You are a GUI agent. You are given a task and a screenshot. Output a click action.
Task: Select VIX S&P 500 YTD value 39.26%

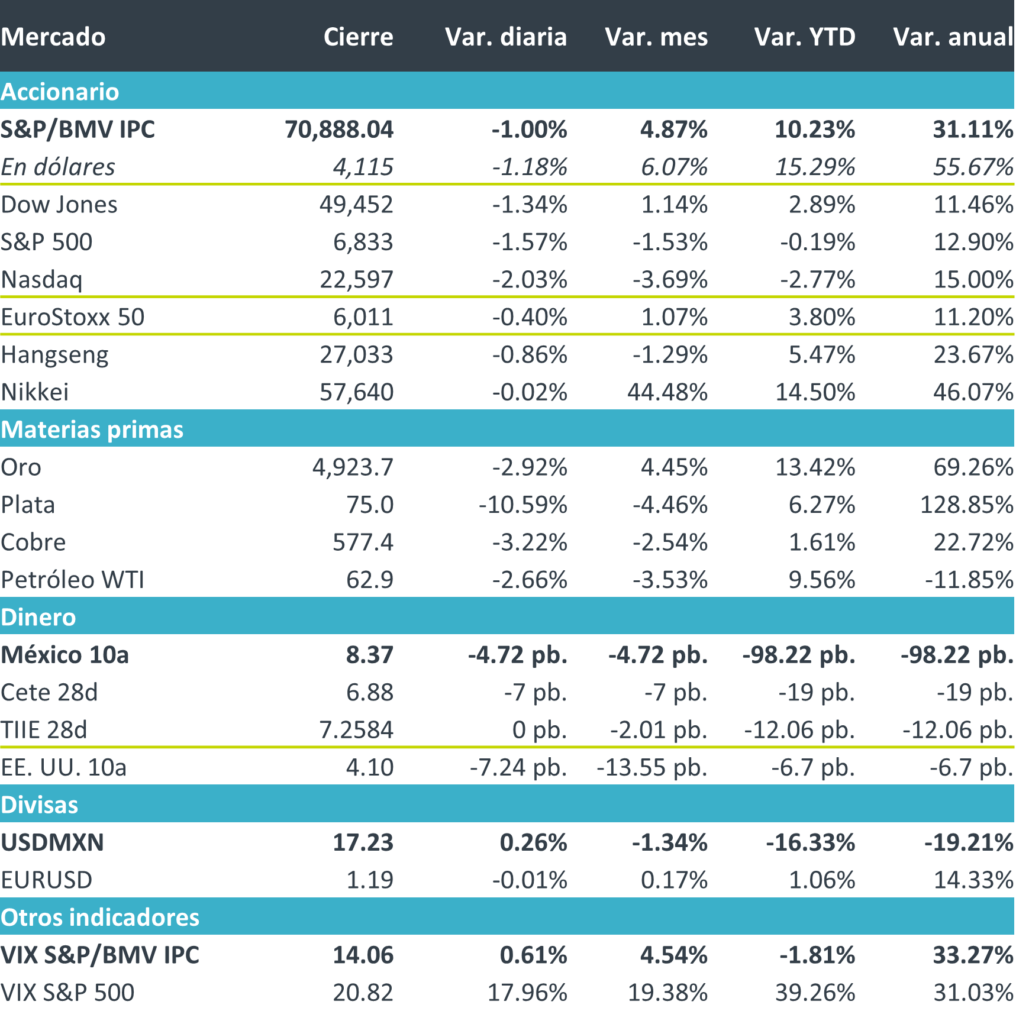coord(815,992)
